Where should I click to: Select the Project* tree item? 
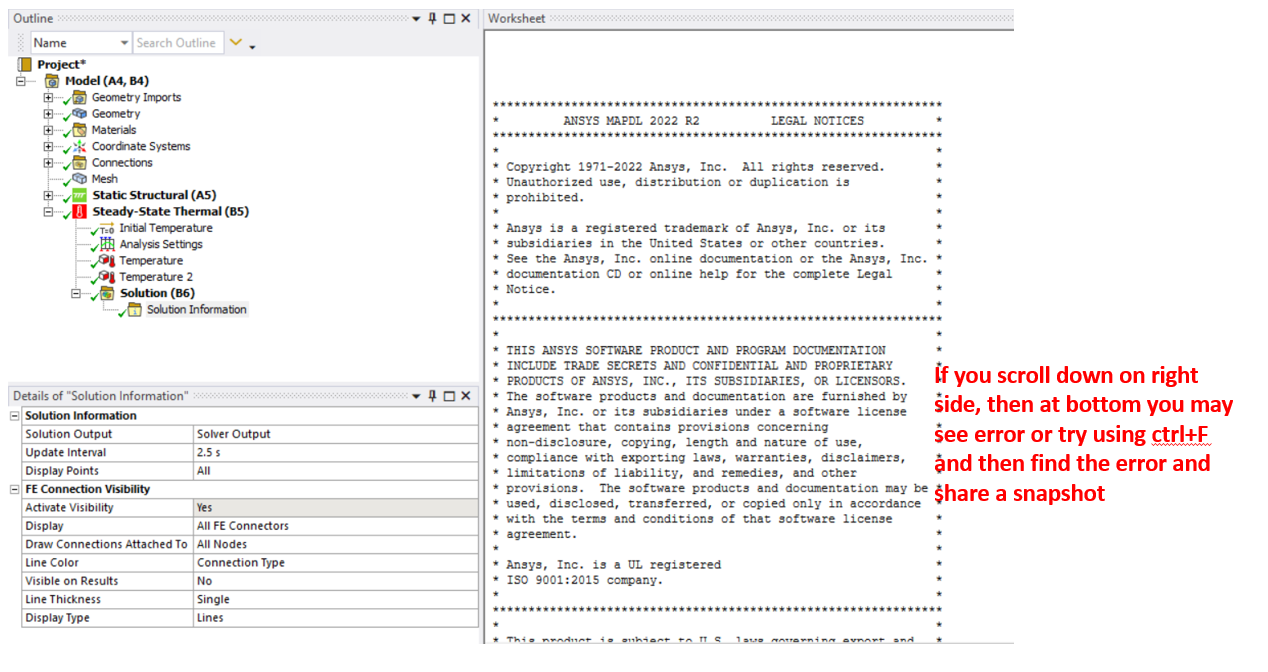pos(61,64)
